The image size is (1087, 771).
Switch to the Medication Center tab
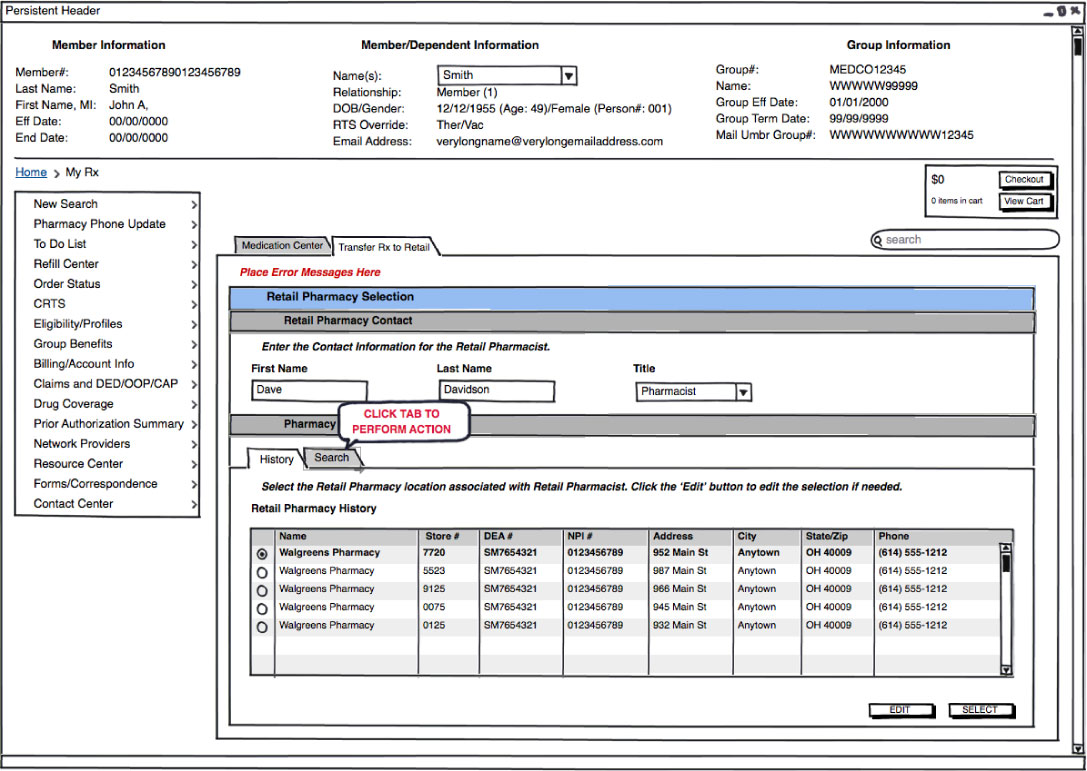[x=282, y=245]
